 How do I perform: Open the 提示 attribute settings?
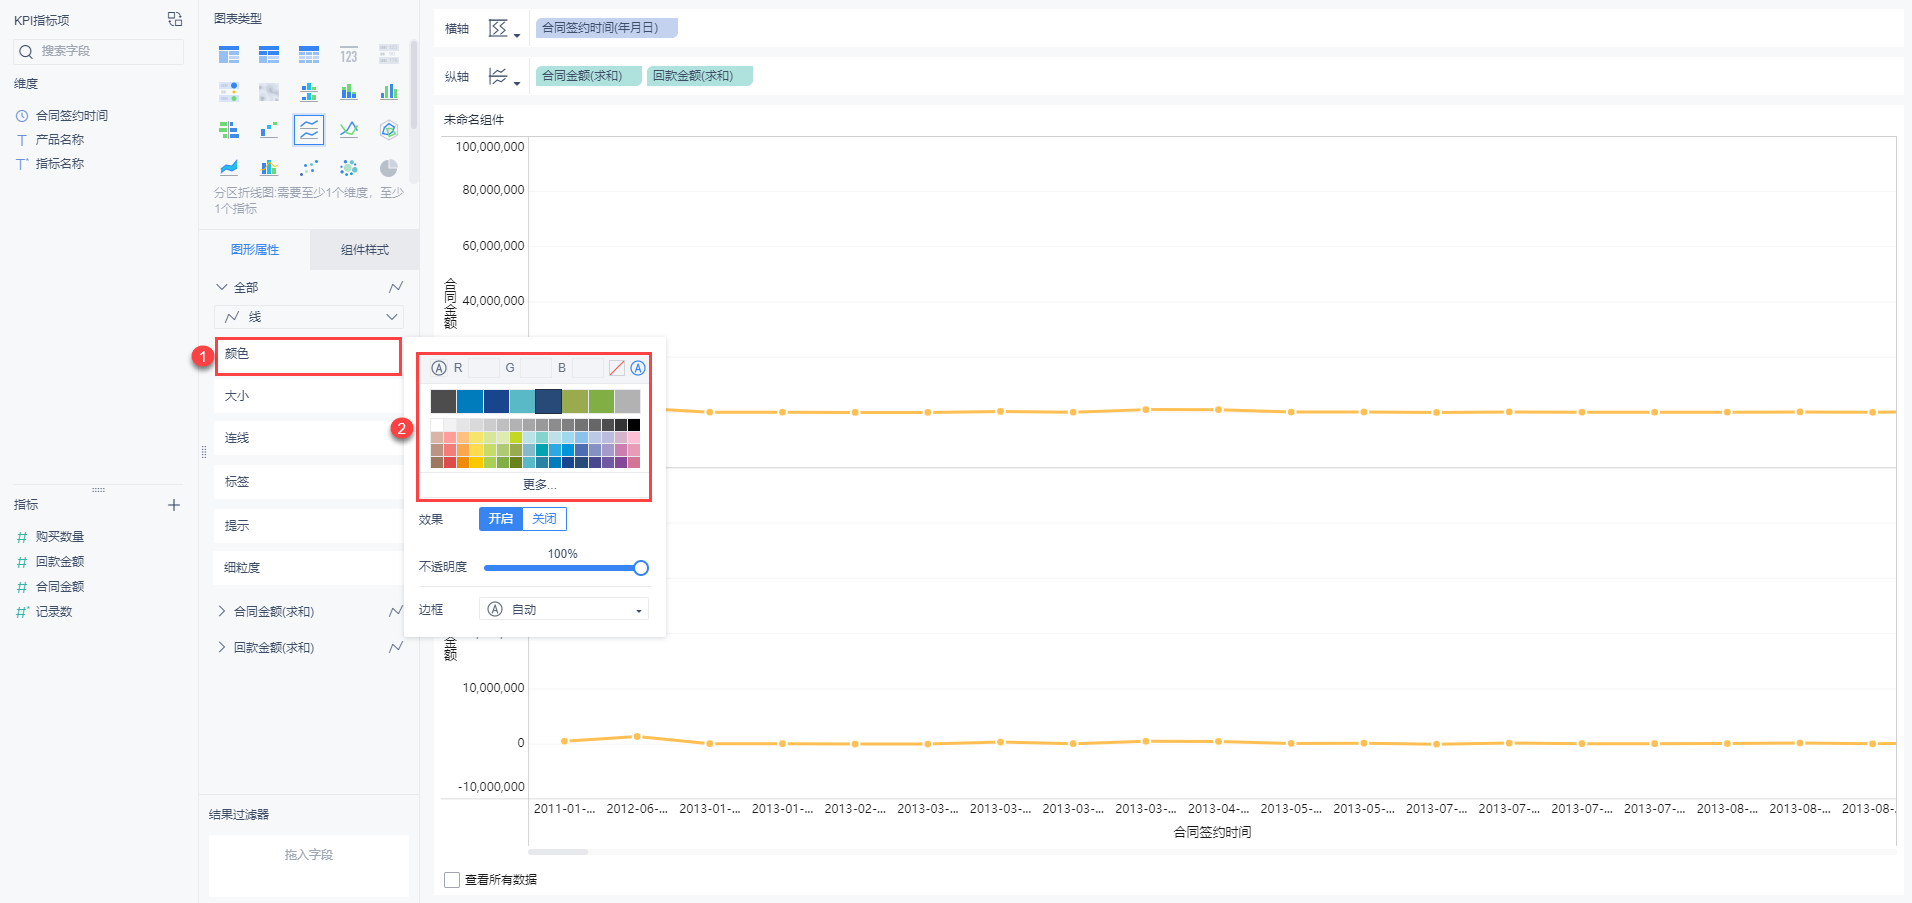point(308,526)
